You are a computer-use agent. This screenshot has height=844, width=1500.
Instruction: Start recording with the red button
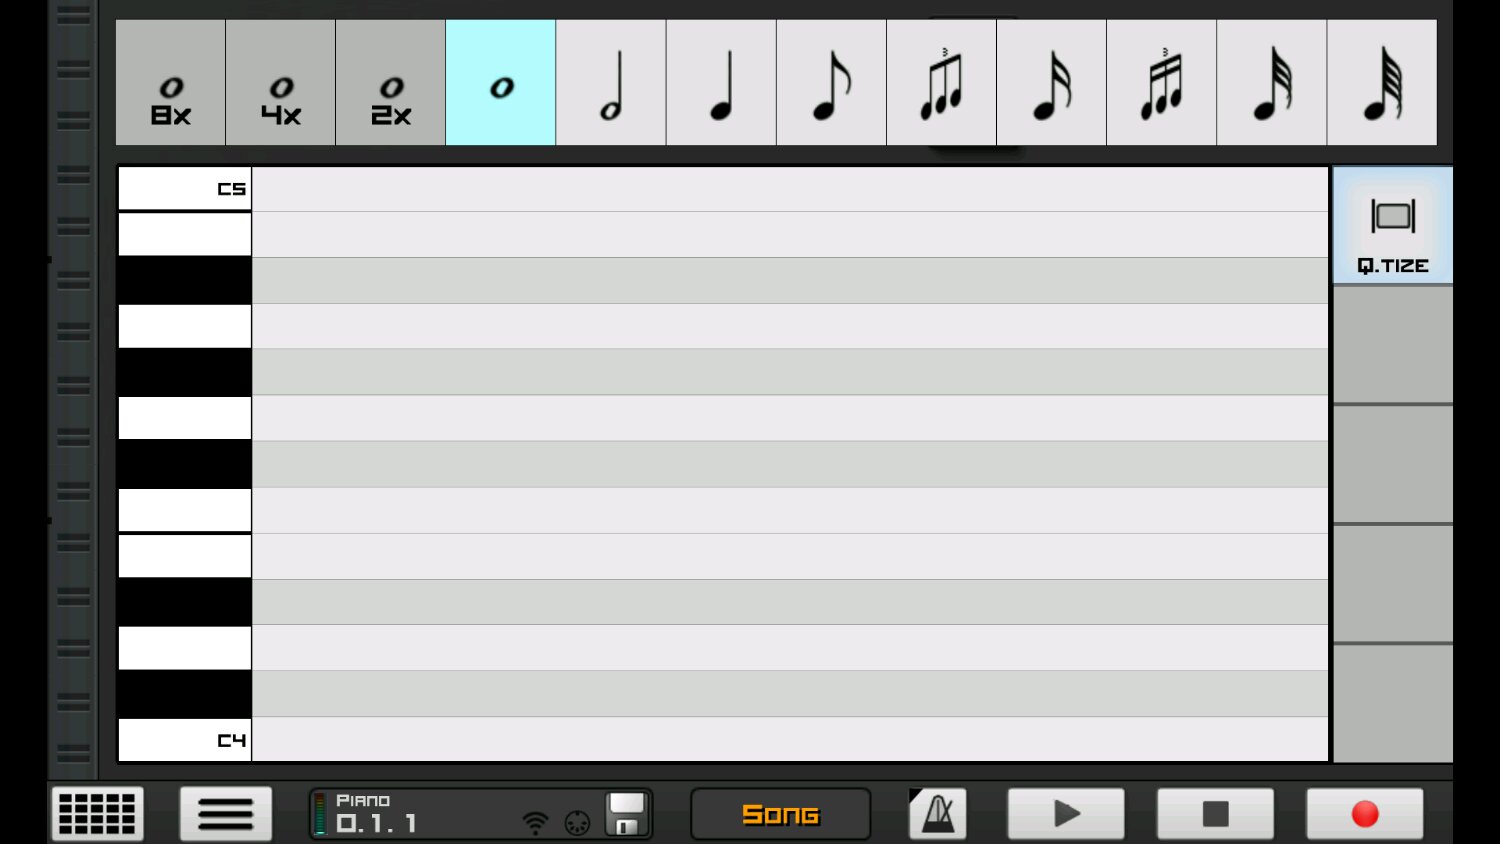coord(1364,814)
